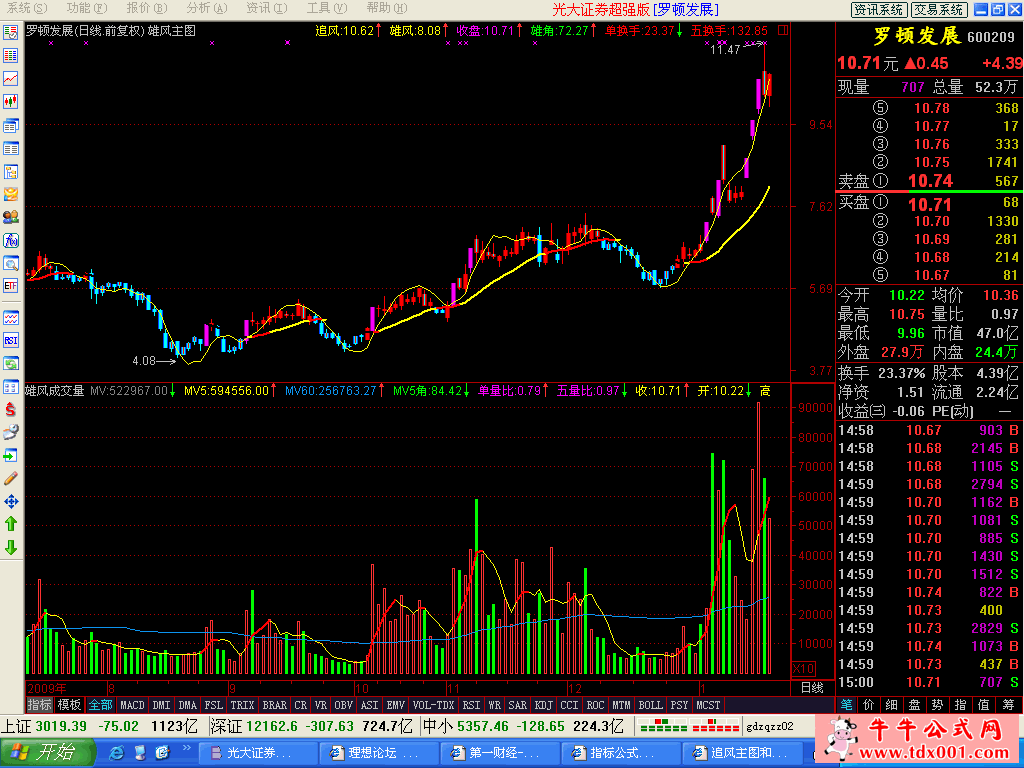The image size is (1024, 768).
Task: Click the green up arrow icon
Action: tap(10, 524)
